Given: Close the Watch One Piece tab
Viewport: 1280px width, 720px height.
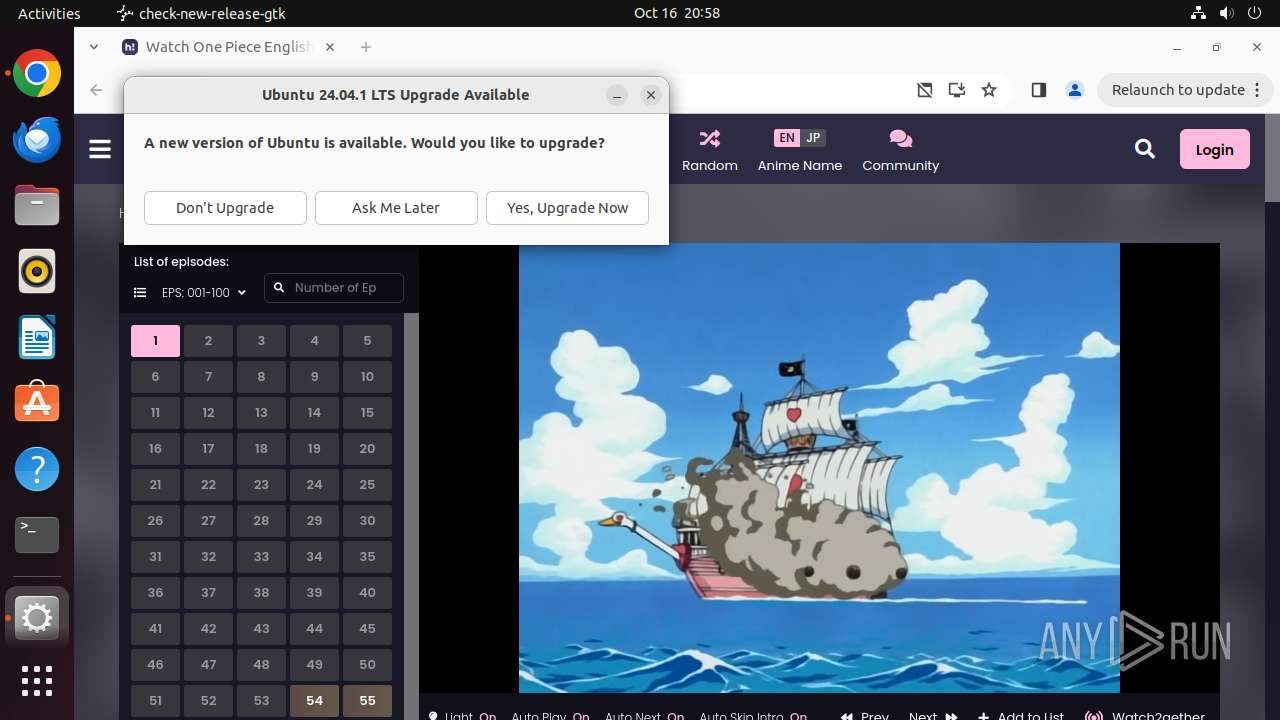Looking at the screenshot, I should (330, 47).
